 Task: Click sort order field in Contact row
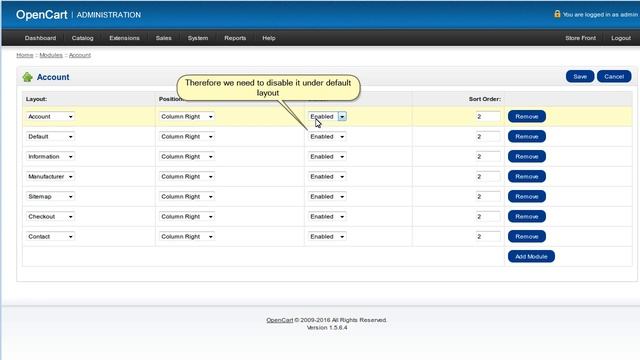tap(488, 236)
